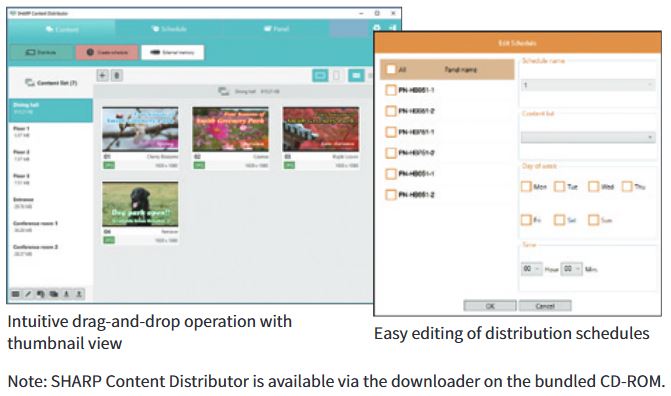Open the Hour time dropdown
671x396 pixels.
tap(531, 269)
